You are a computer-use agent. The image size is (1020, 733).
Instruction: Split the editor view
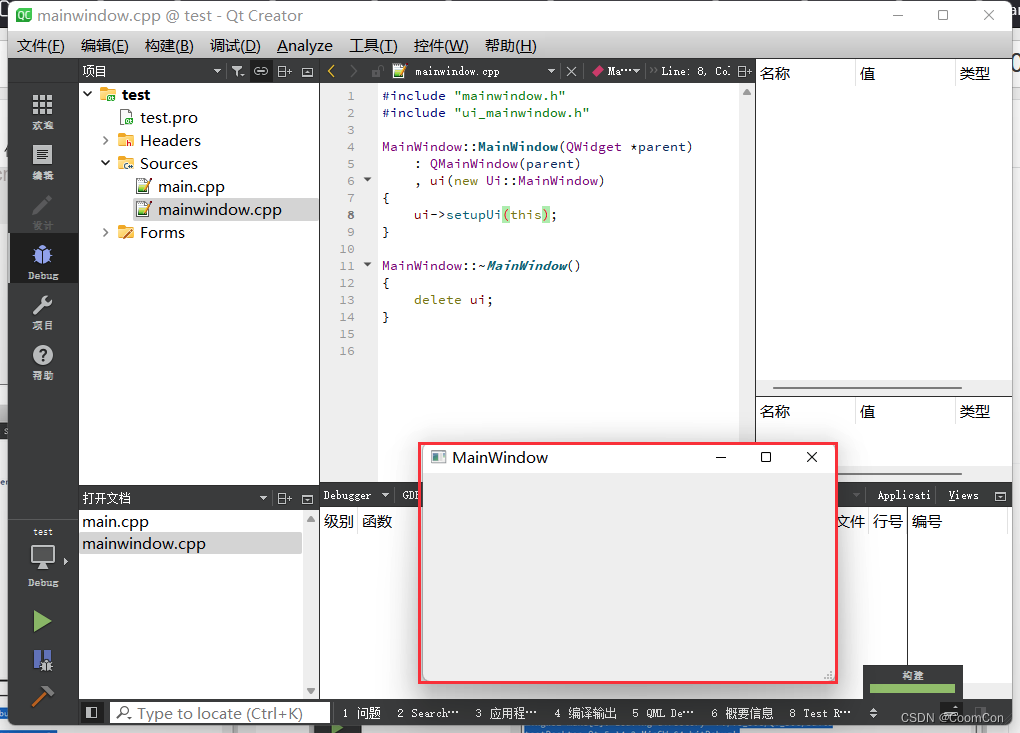coord(745,71)
